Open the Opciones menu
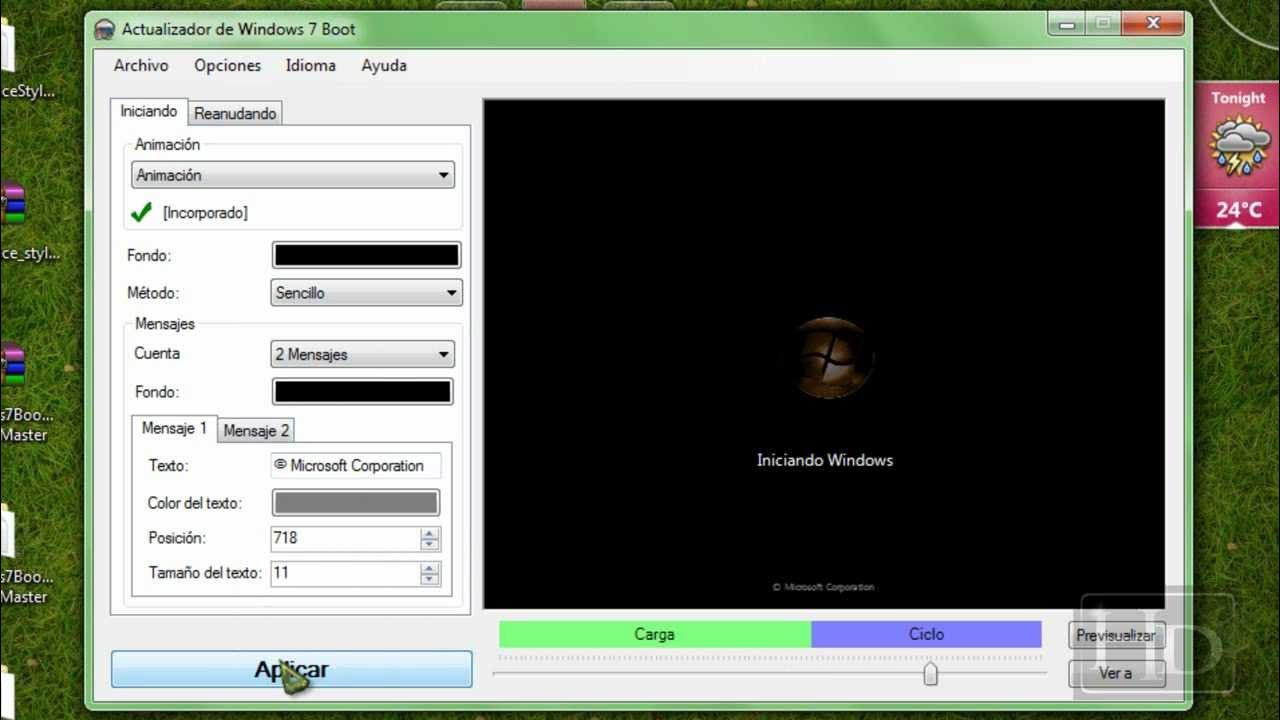This screenshot has width=1280, height=720. click(x=227, y=65)
